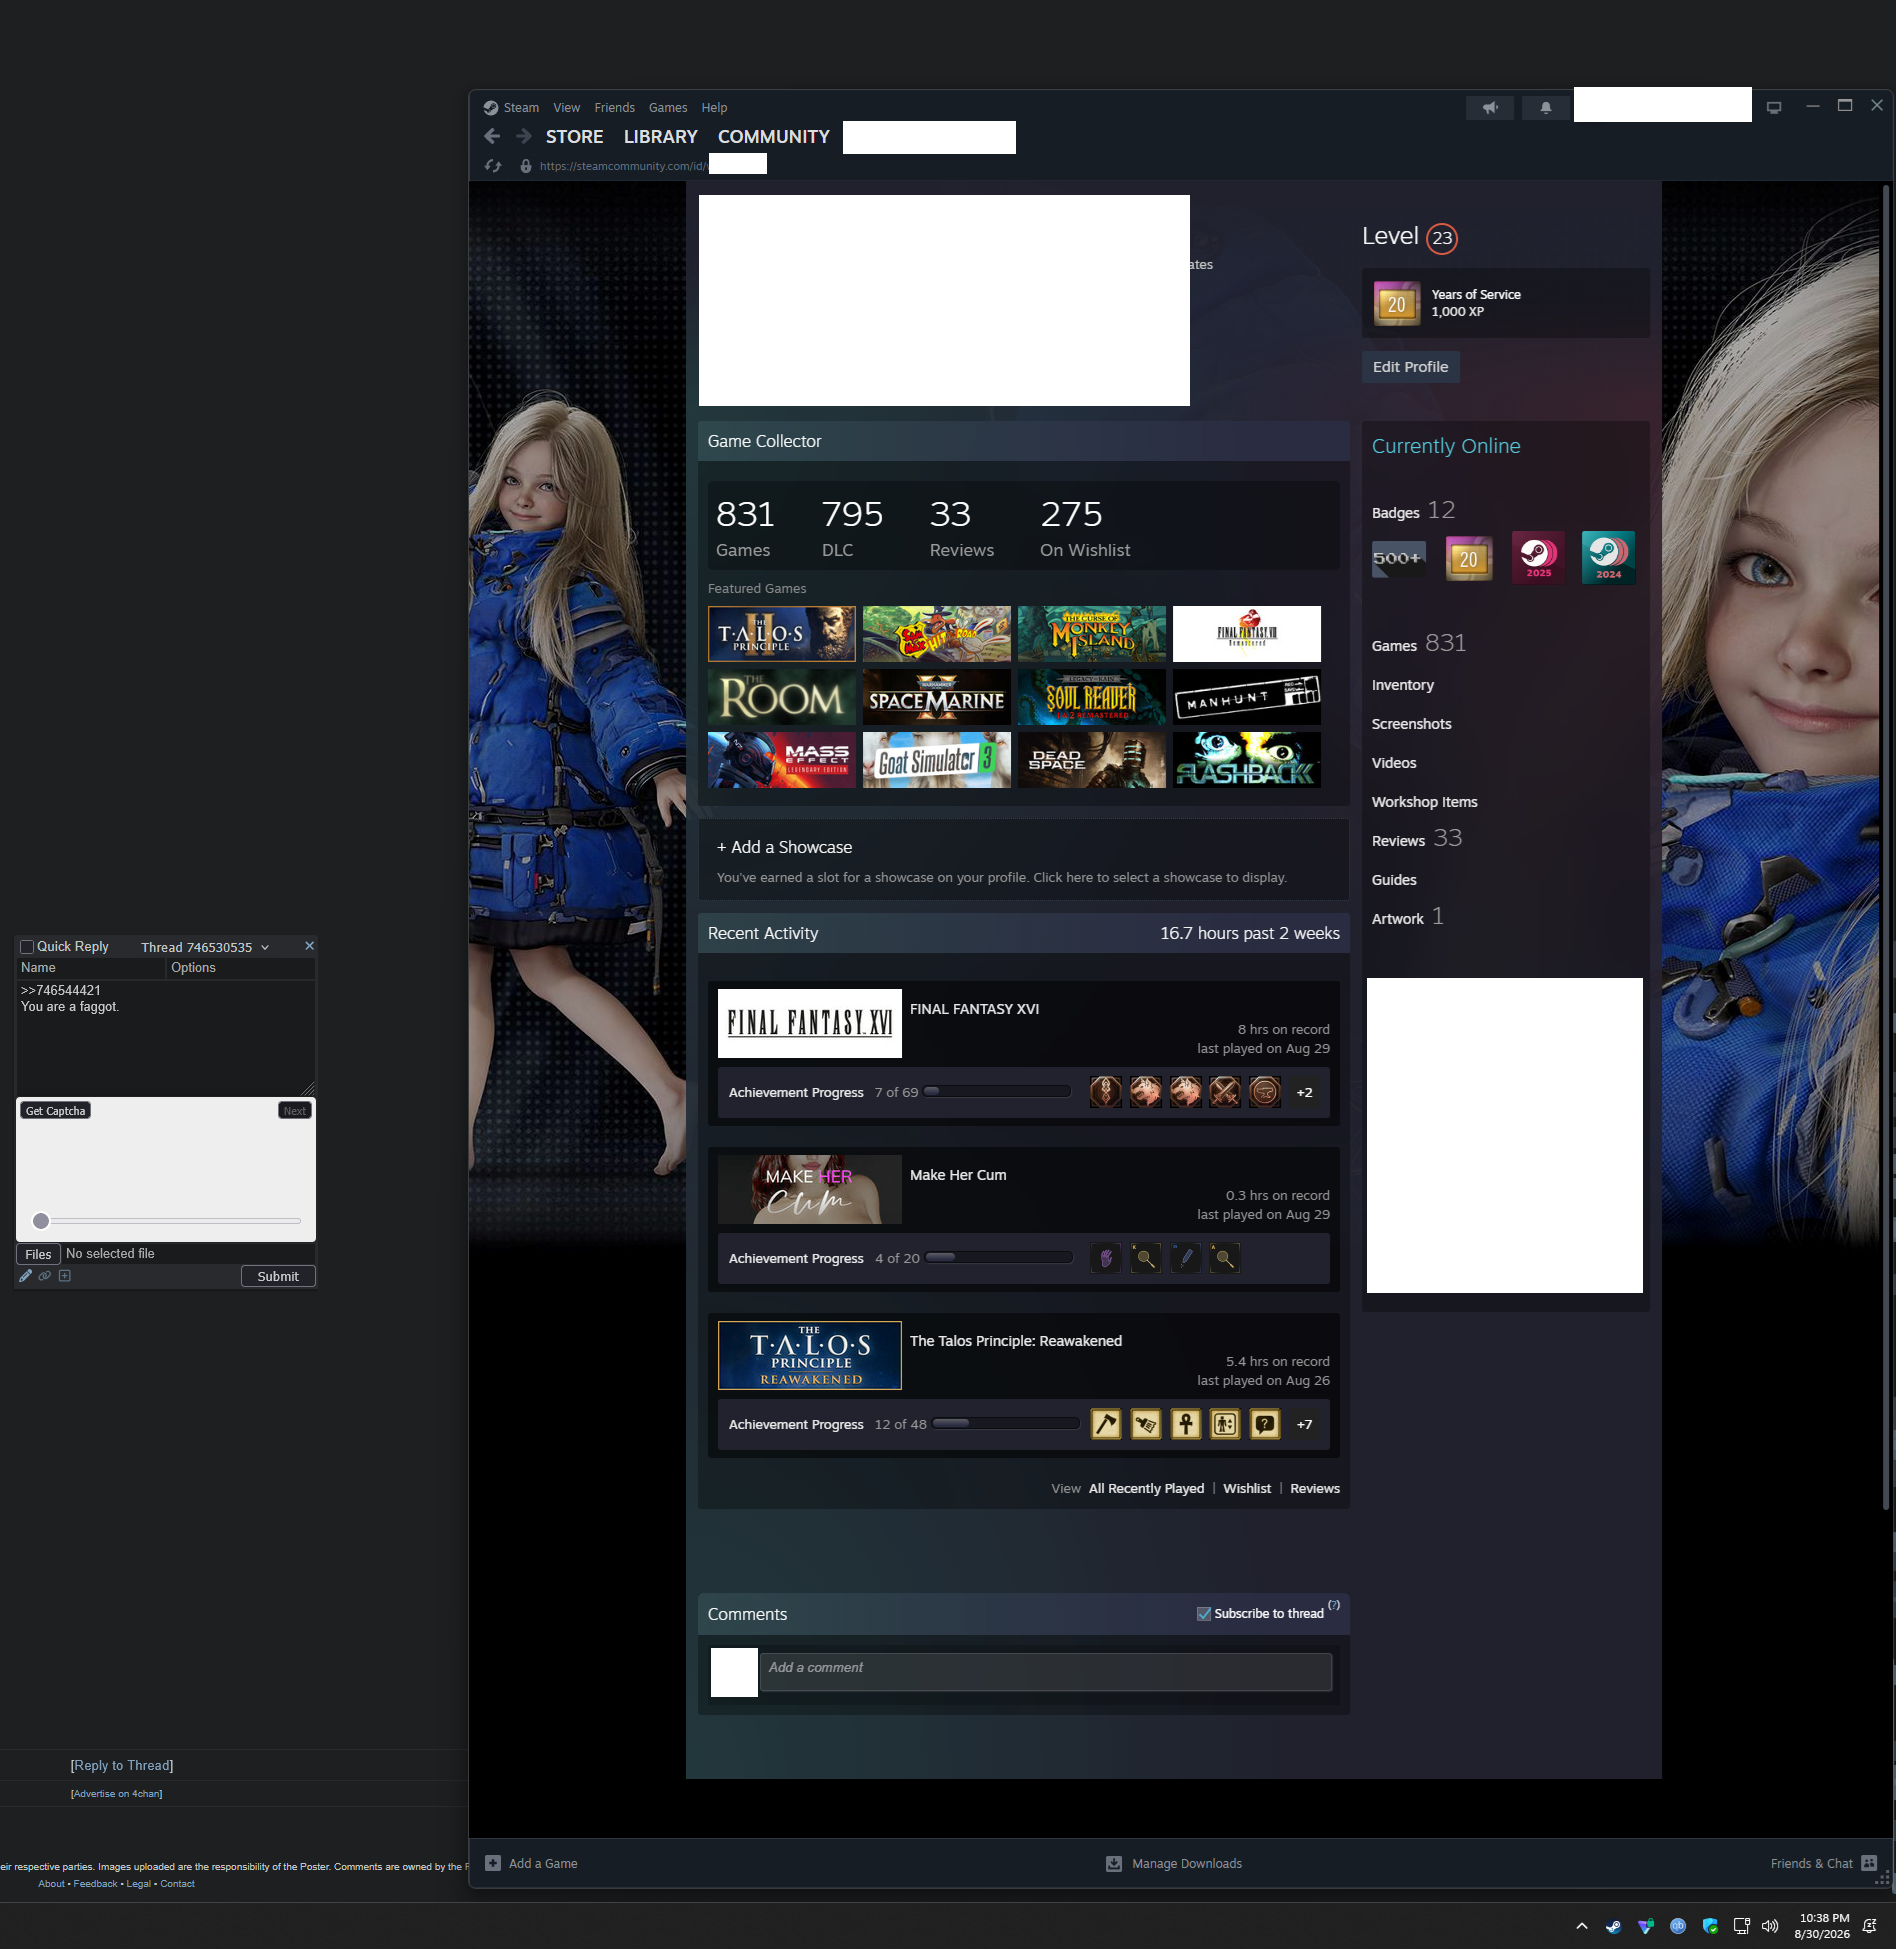Open Steam notifications bell

click(1545, 107)
